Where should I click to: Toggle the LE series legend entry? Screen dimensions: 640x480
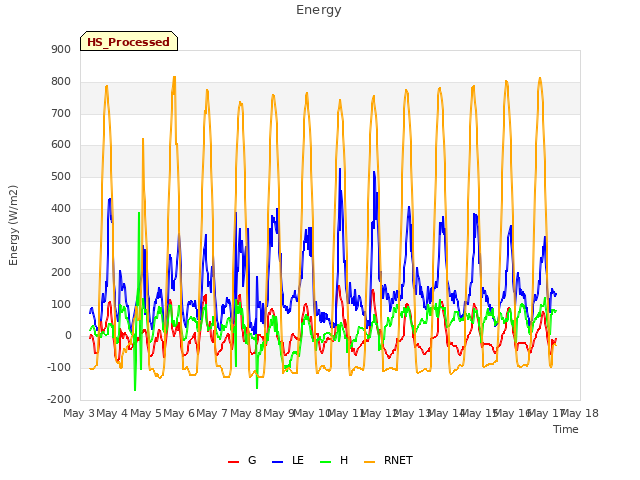coord(288,460)
